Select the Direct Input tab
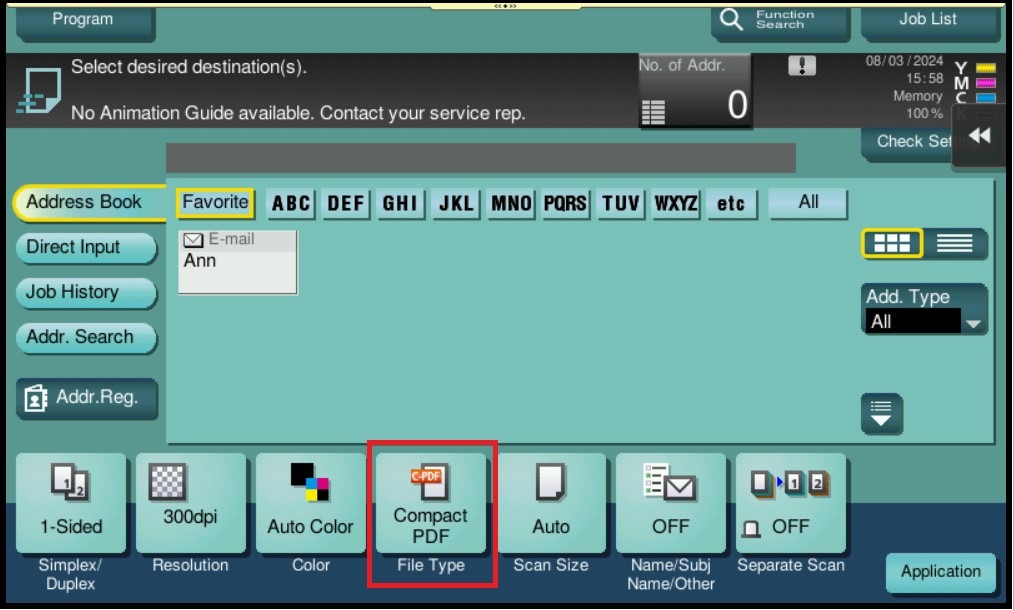This screenshot has width=1014, height=610. pos(85,248)
